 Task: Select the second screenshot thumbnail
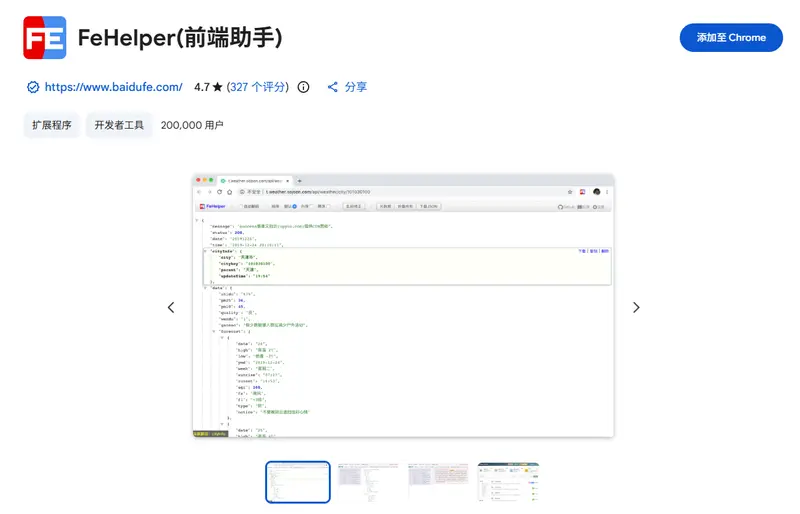click(368, 482)
